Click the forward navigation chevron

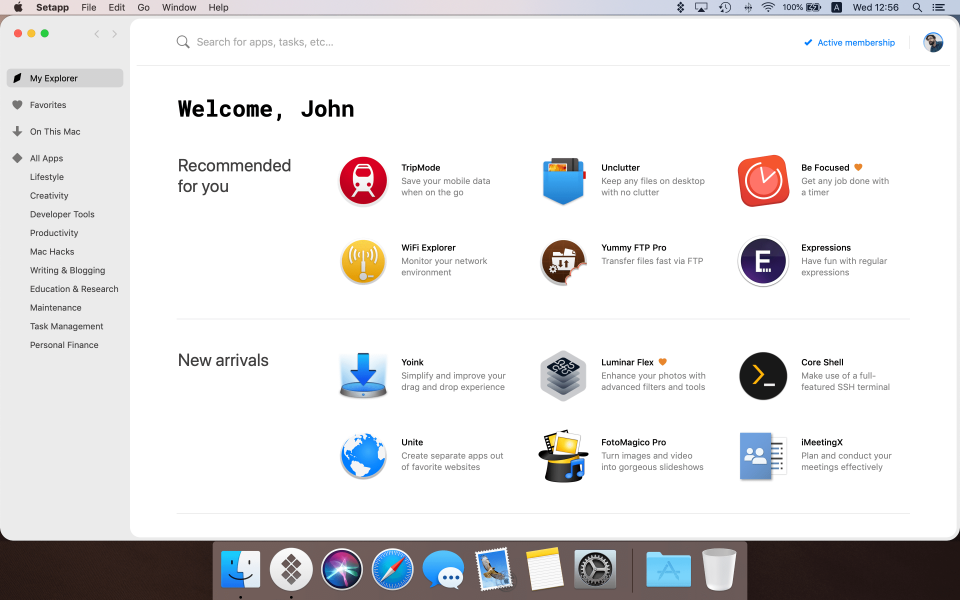tap(113, 33)
